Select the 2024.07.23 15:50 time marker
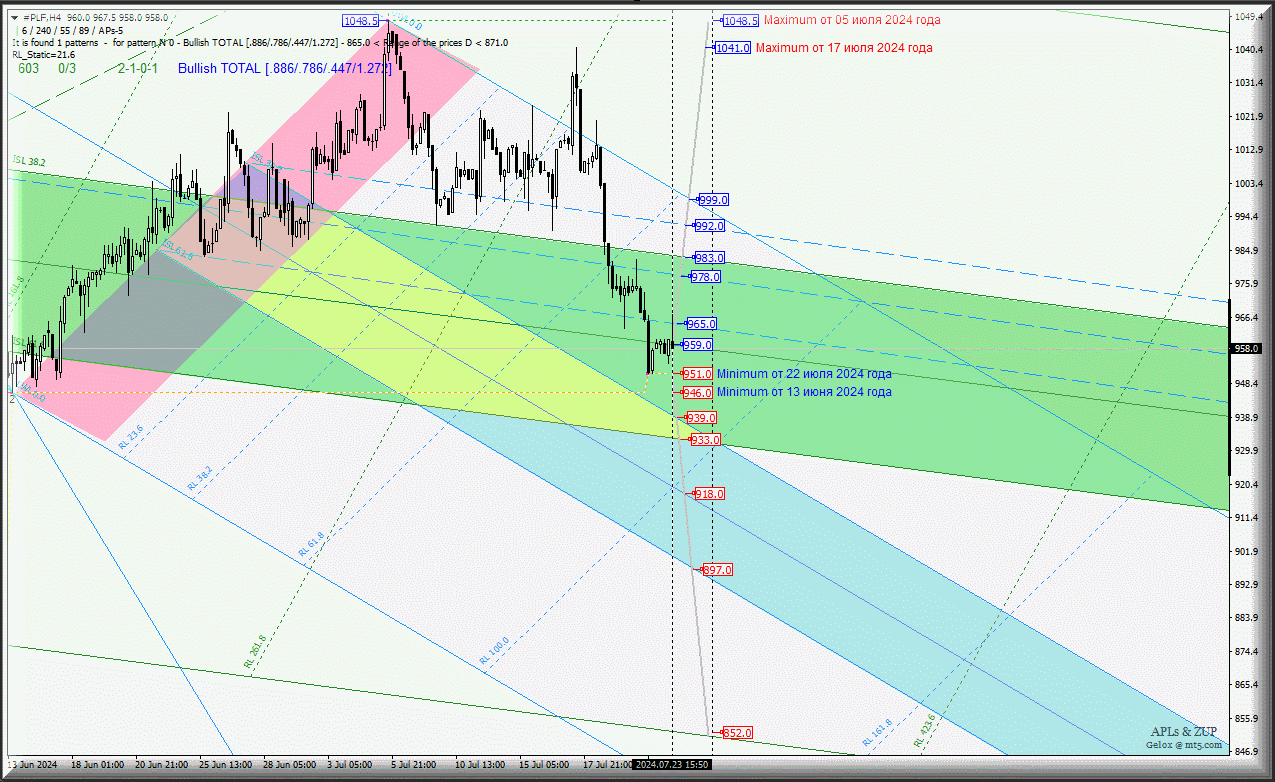This screenshot has height=782, width=1275. [x=673, y=765]
